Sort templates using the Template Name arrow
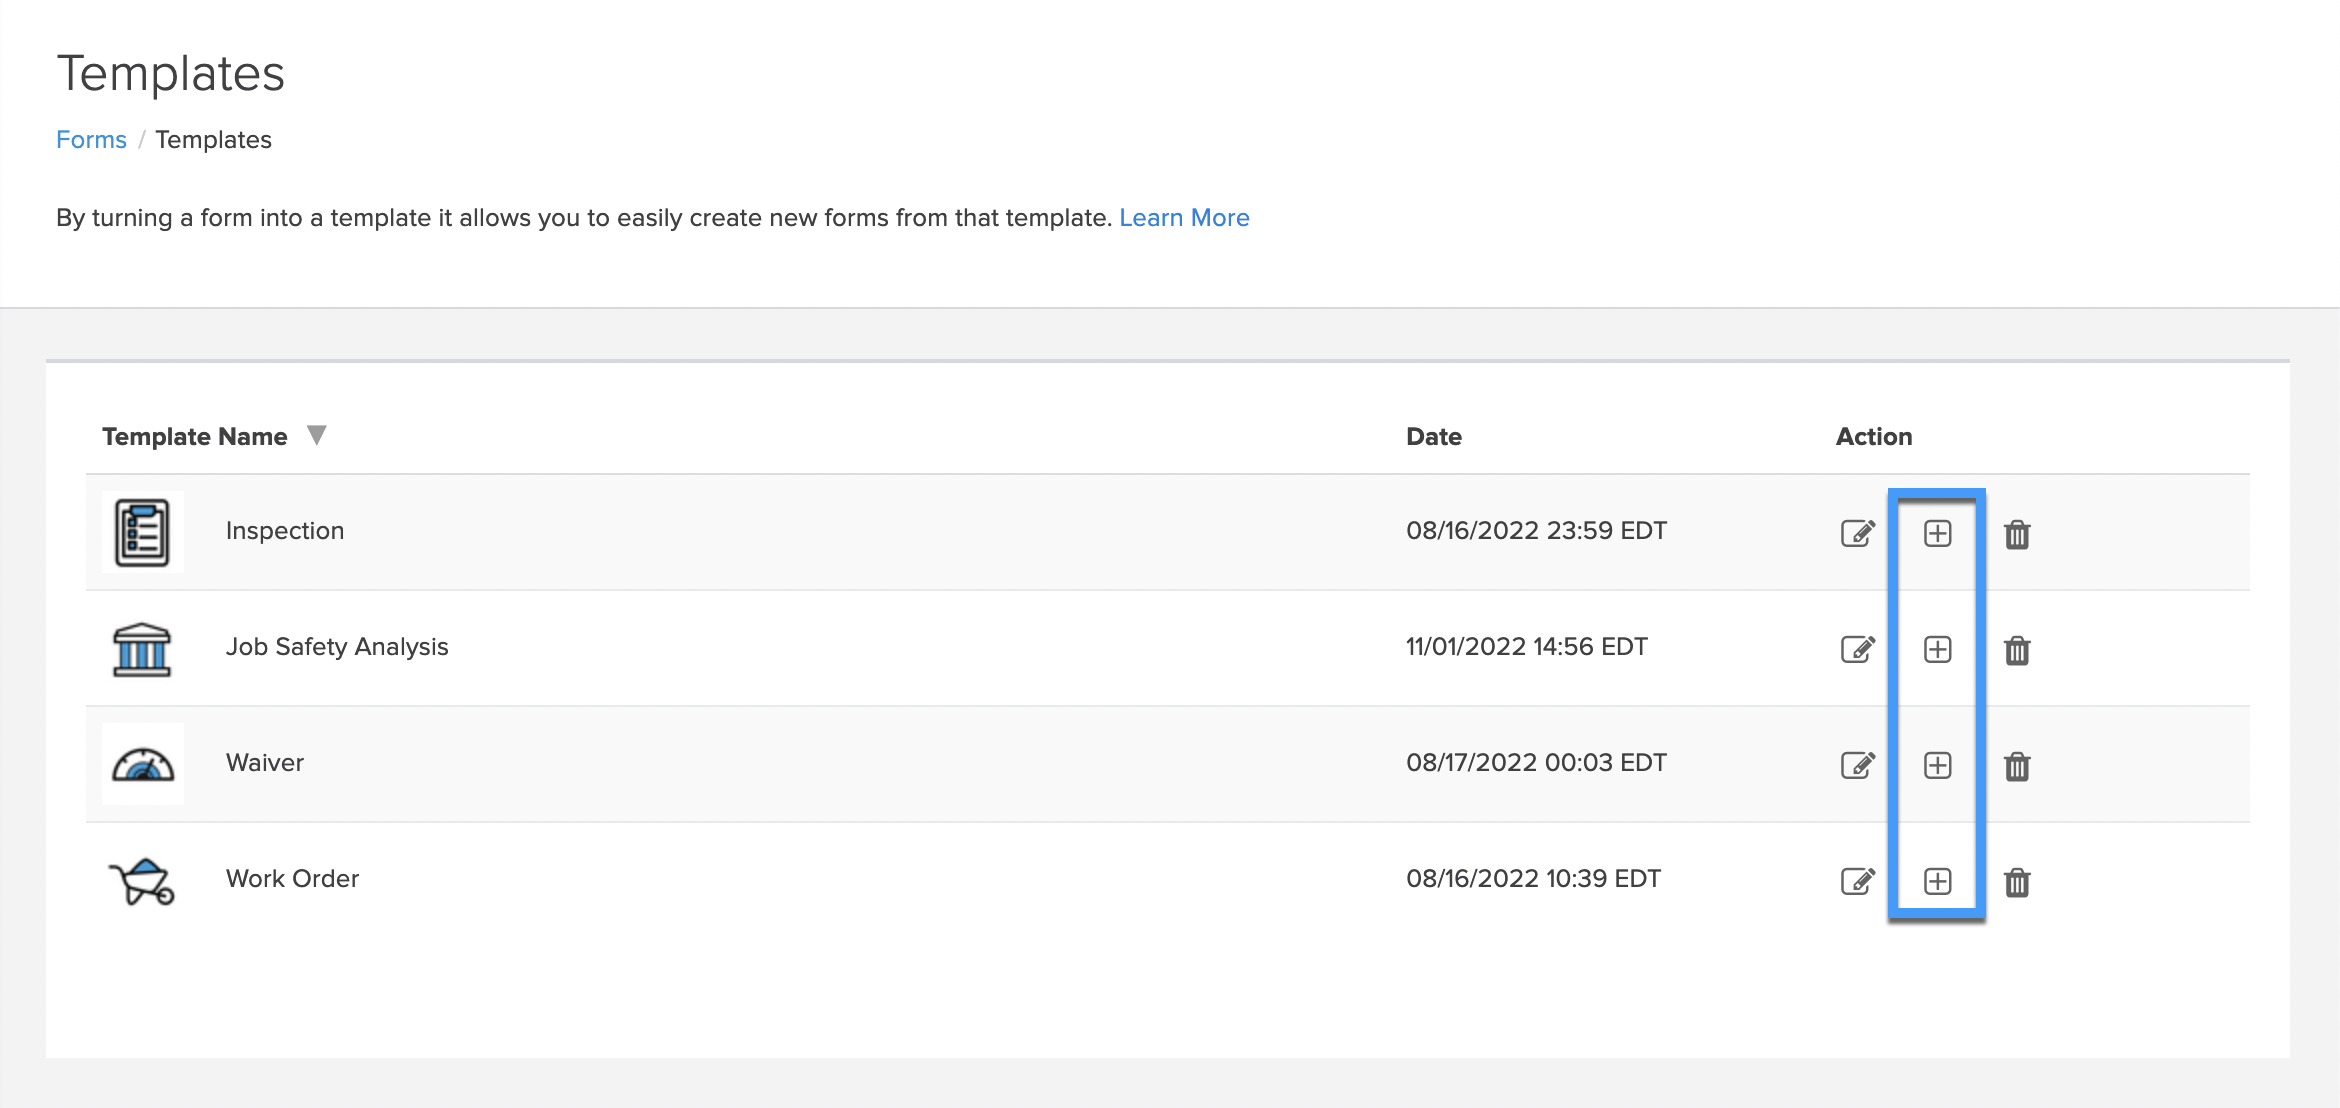 [316, 435]
